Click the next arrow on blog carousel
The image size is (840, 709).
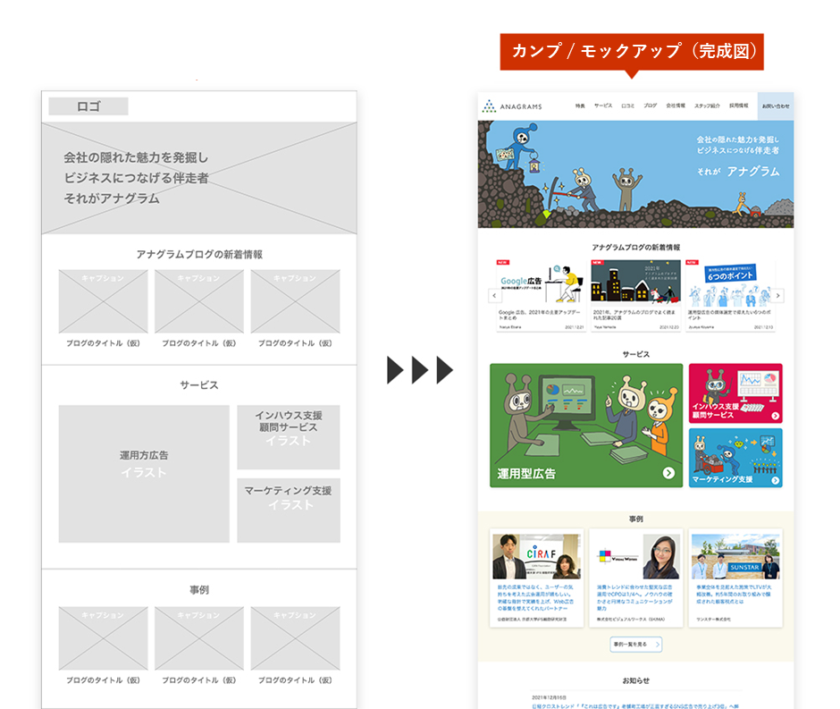(x=778, y=296)
